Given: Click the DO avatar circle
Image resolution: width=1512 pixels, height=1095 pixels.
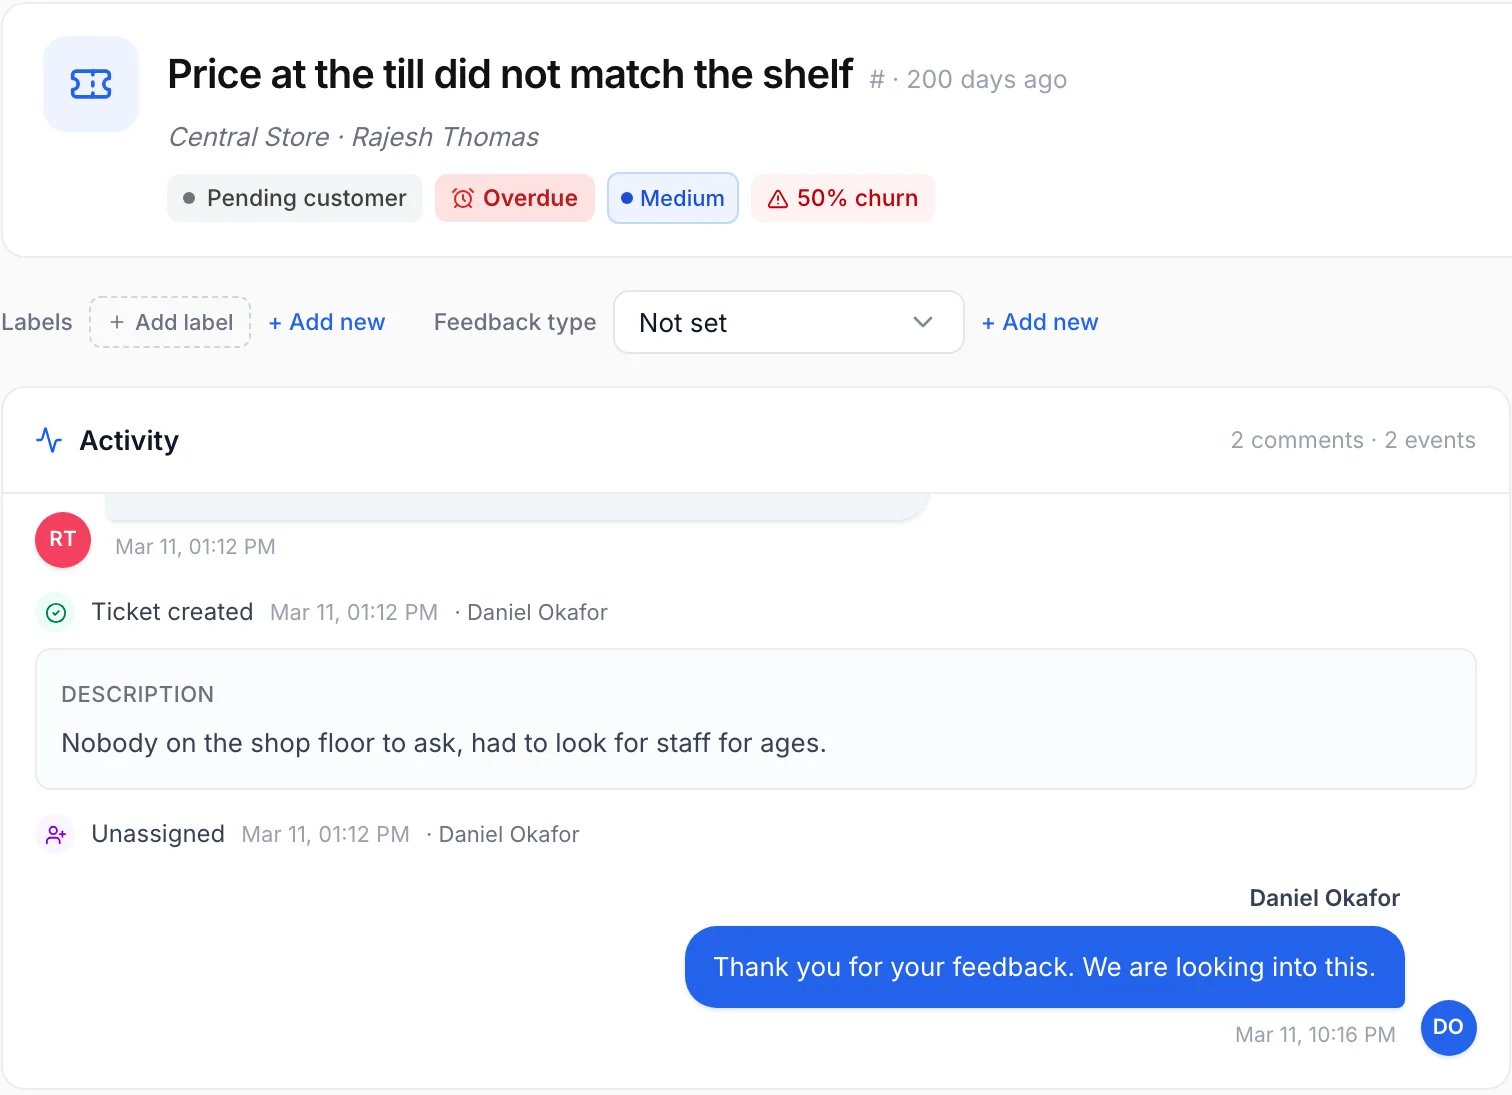Looking at the screenshot, I should click(x=1448, y=1027).
